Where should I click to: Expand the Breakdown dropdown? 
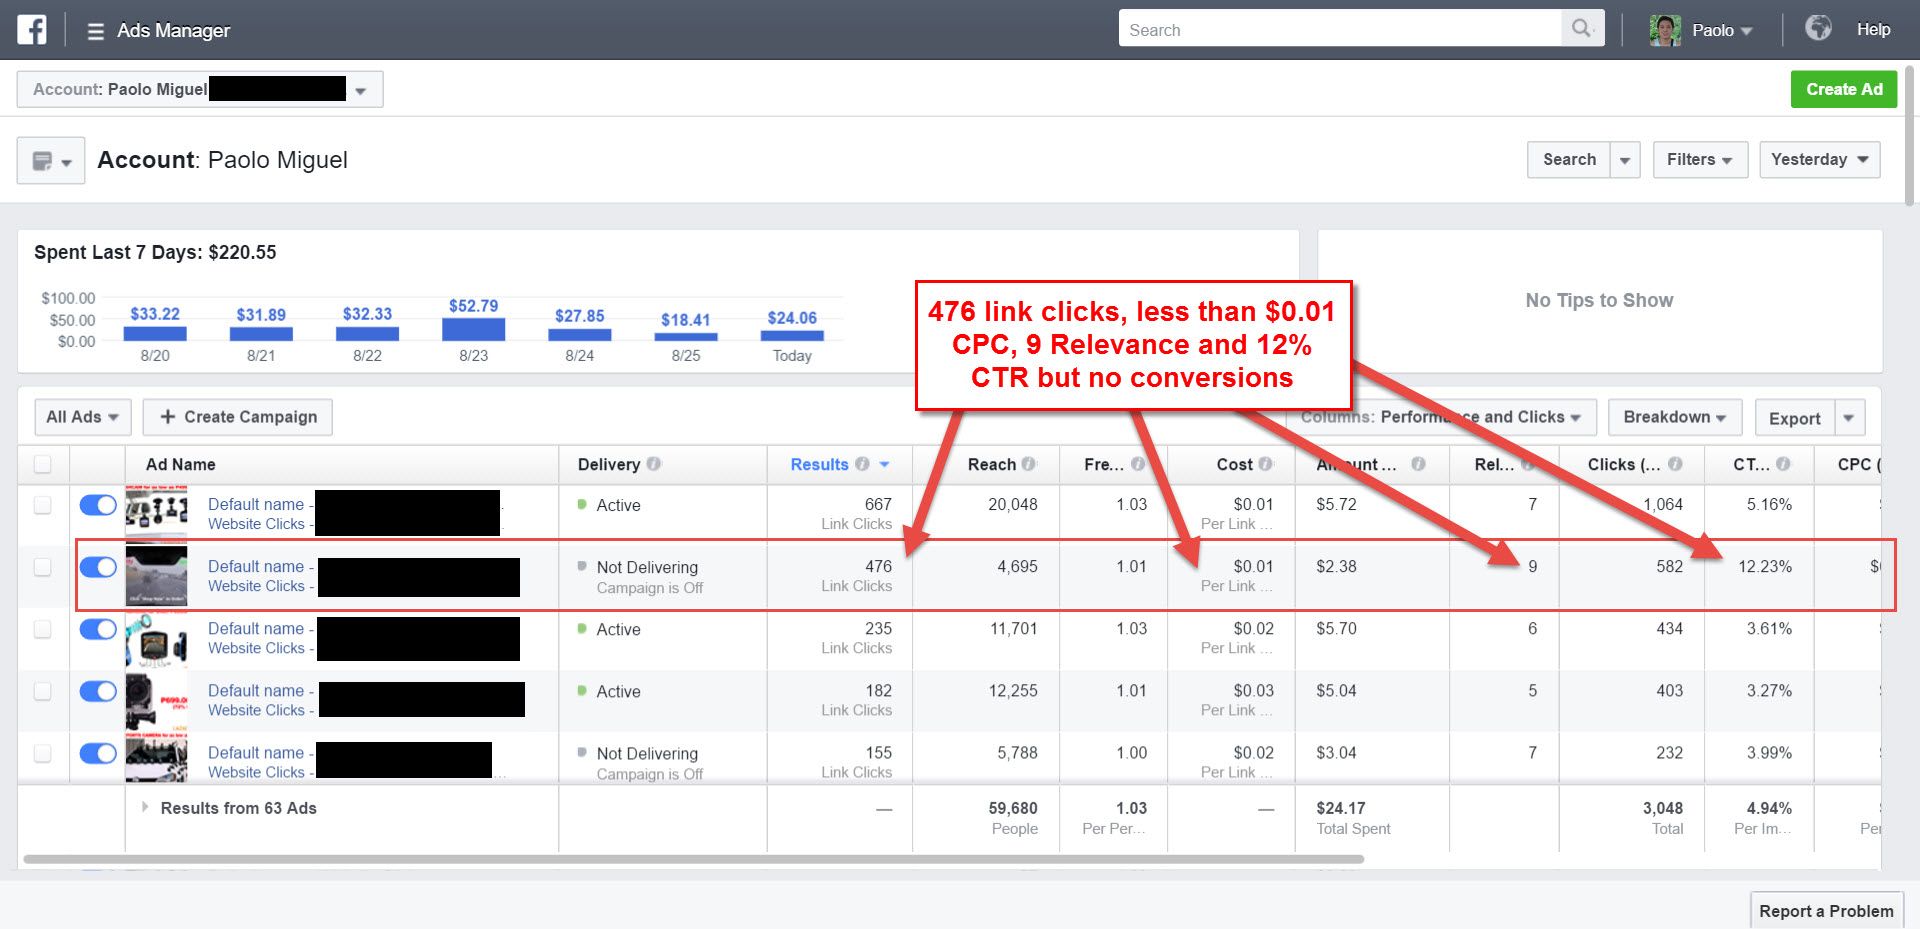1674,417
